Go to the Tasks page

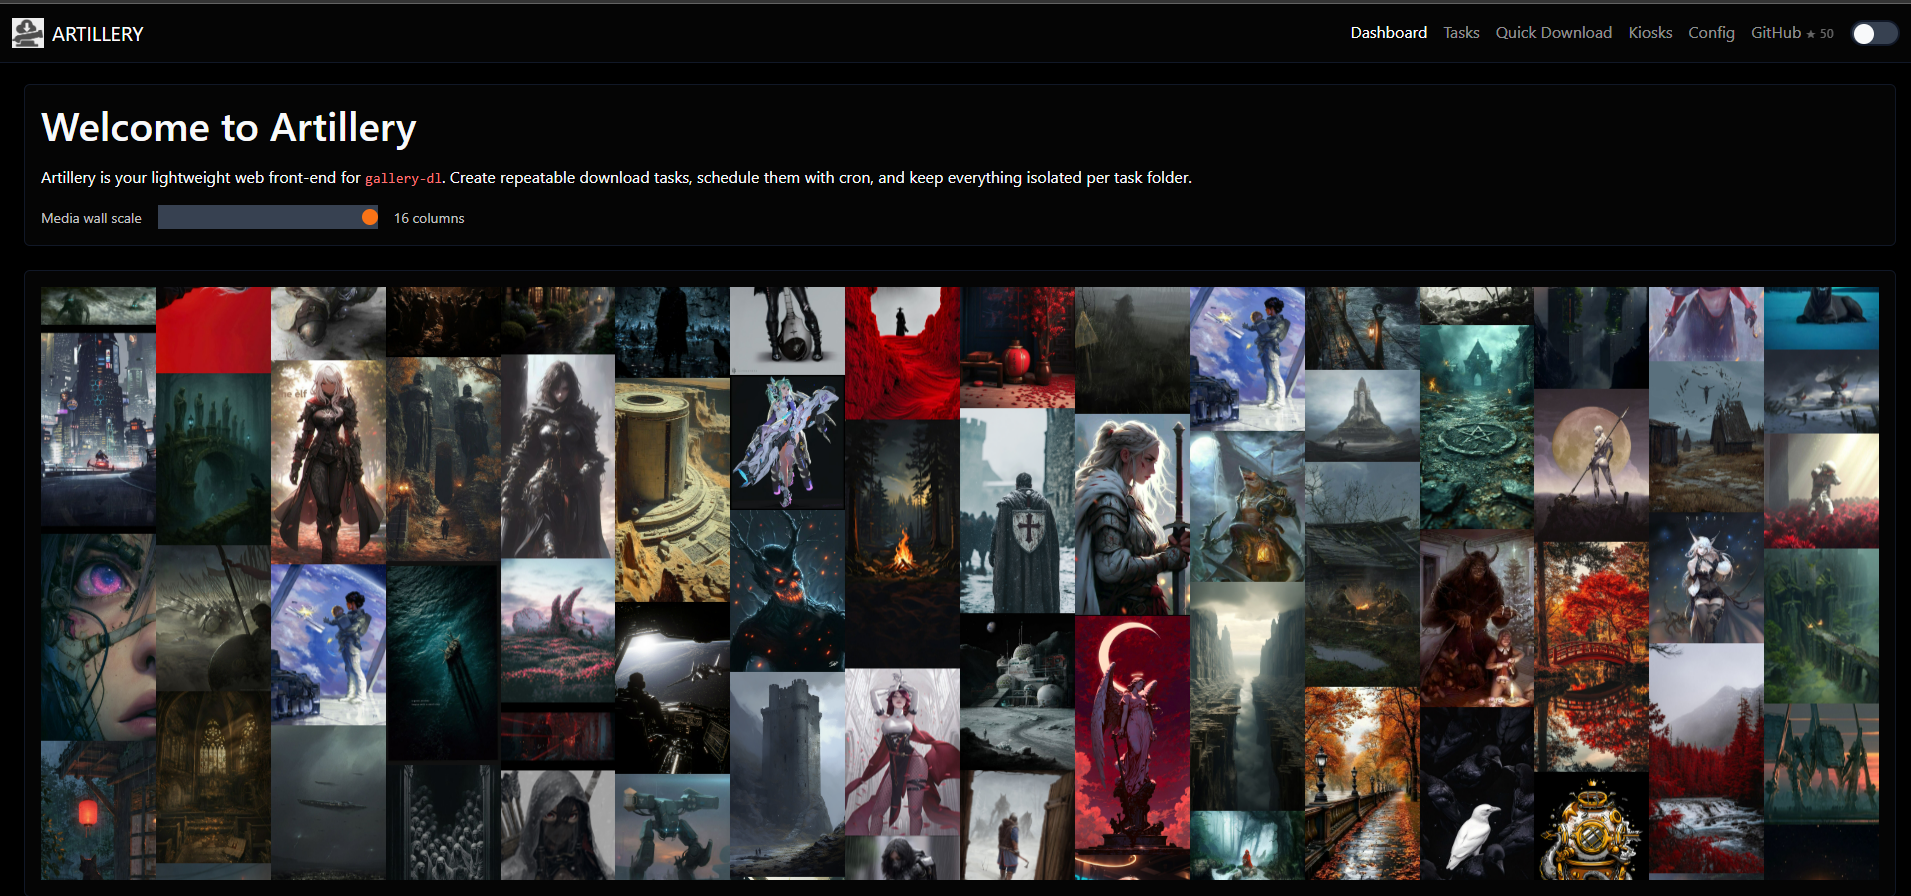click(x=1461, y=33)
